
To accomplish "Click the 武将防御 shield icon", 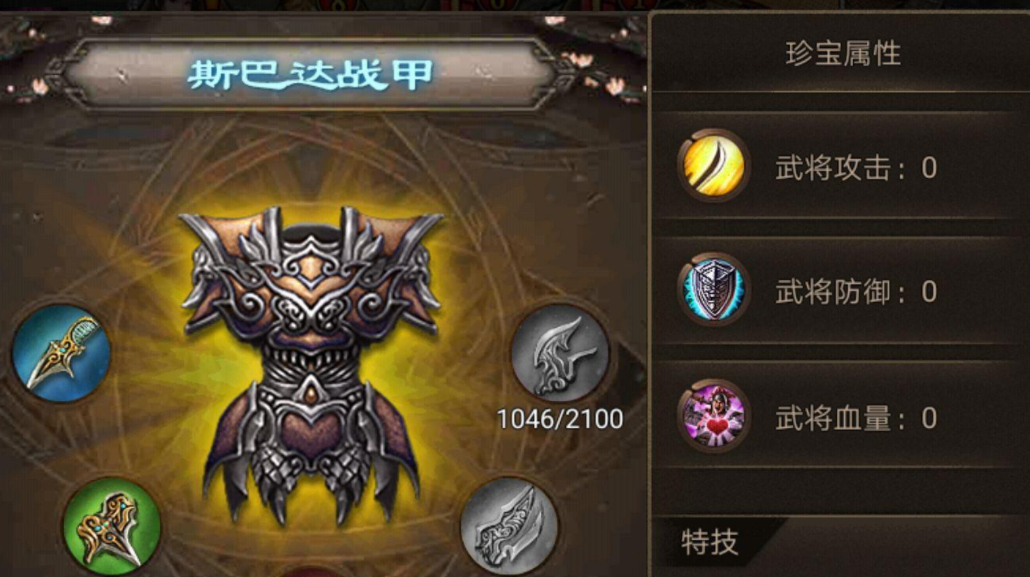I will pyautogui.click(x=713, y=289).
